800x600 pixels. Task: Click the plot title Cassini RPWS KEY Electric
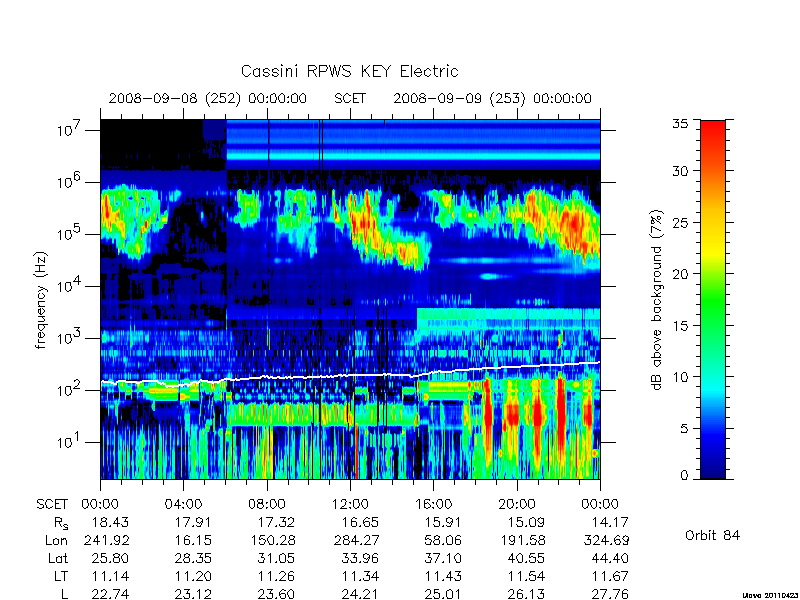click(349, 71)
